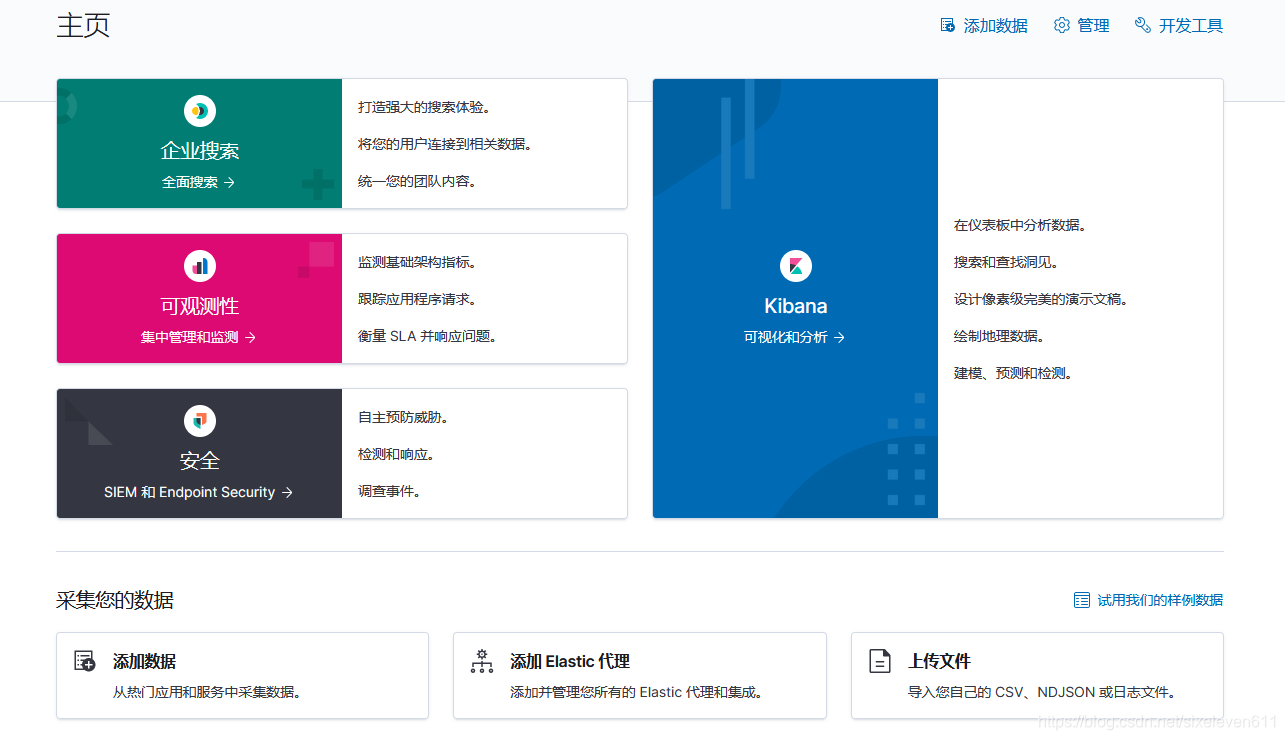Follow the 集中管理和监测 link
1285x740 pixels.
coord(198,338)
